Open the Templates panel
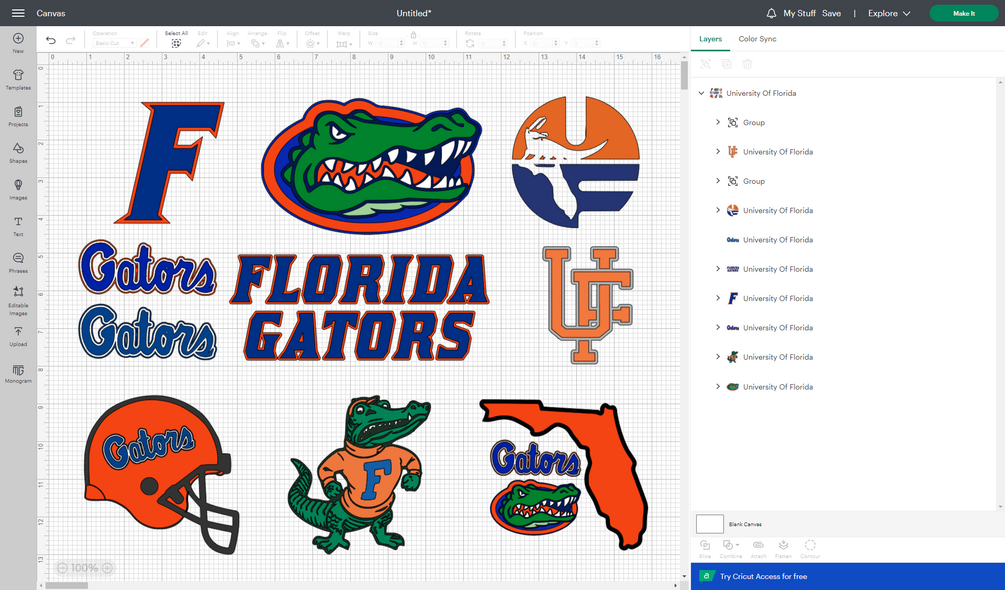 click(x=18, y=79)
